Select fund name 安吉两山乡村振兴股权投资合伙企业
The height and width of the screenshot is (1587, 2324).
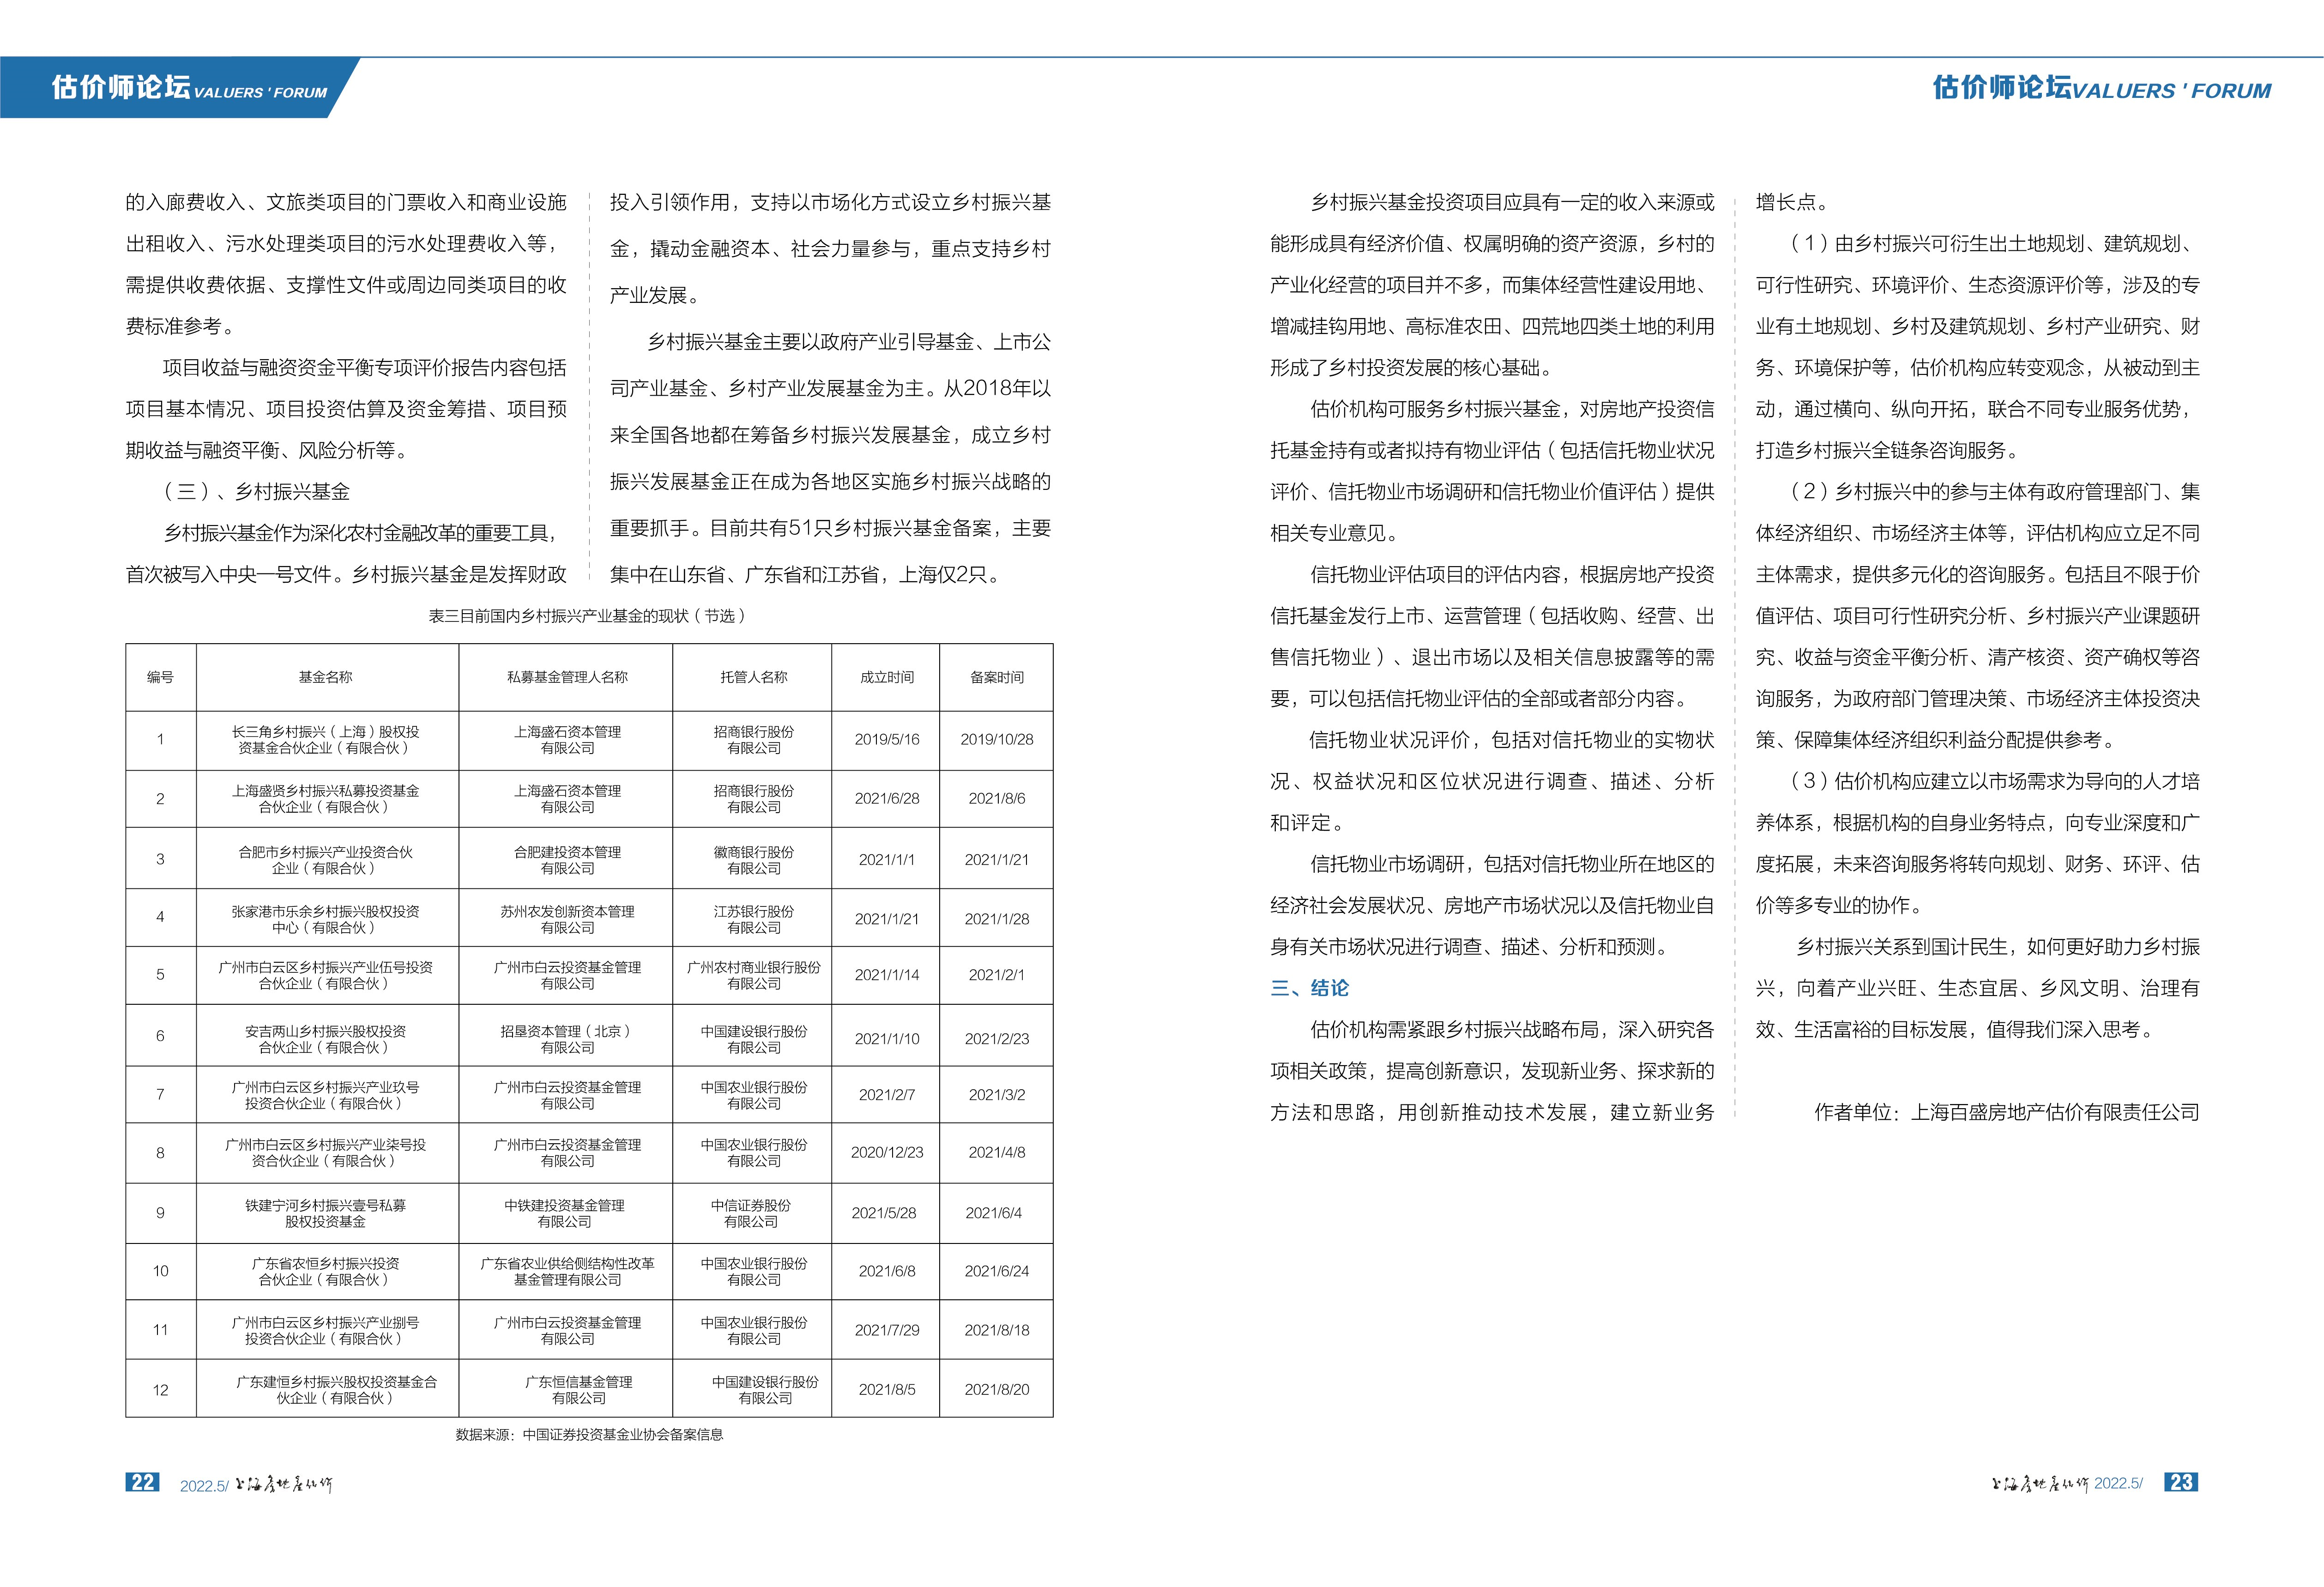pos(326,1039)
